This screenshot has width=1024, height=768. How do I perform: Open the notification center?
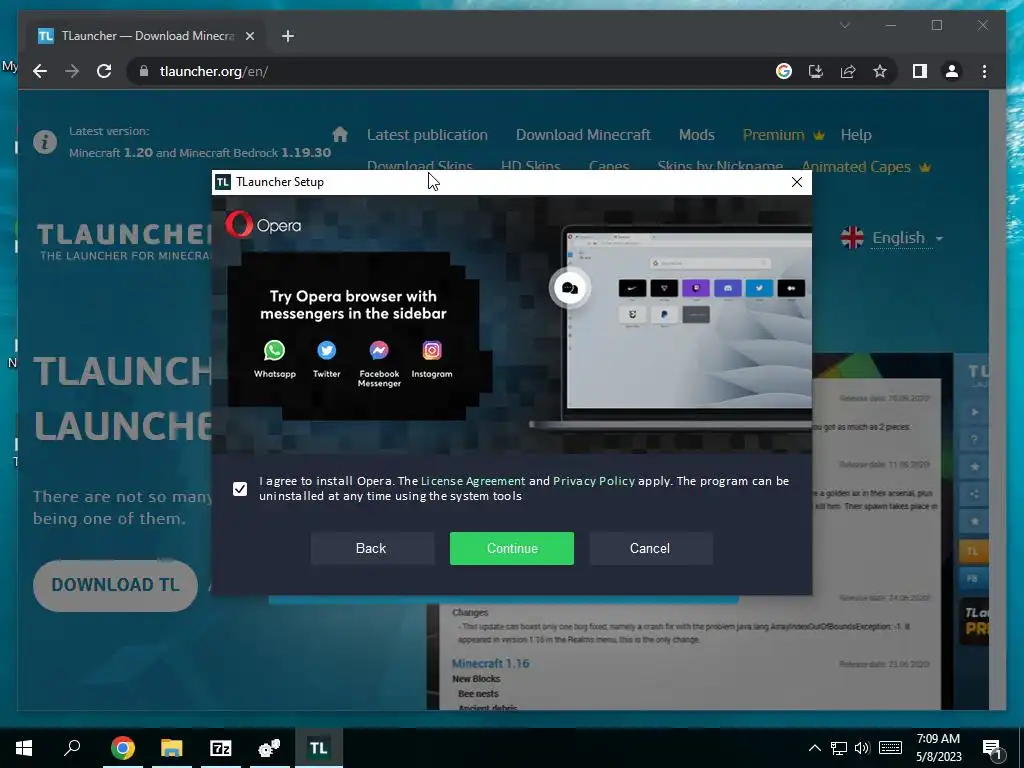coord(993,748)
